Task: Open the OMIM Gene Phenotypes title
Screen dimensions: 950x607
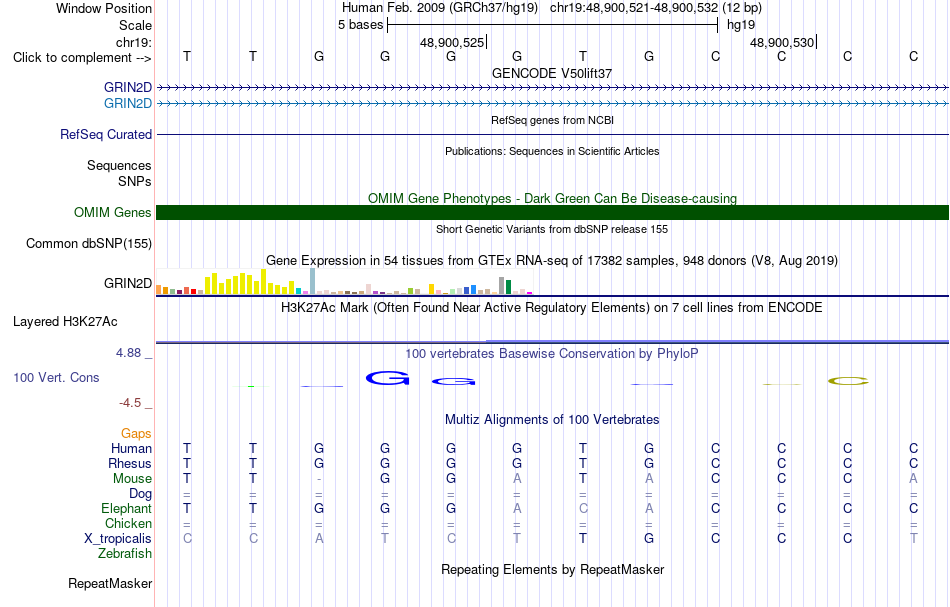Action: click(552, 198)
